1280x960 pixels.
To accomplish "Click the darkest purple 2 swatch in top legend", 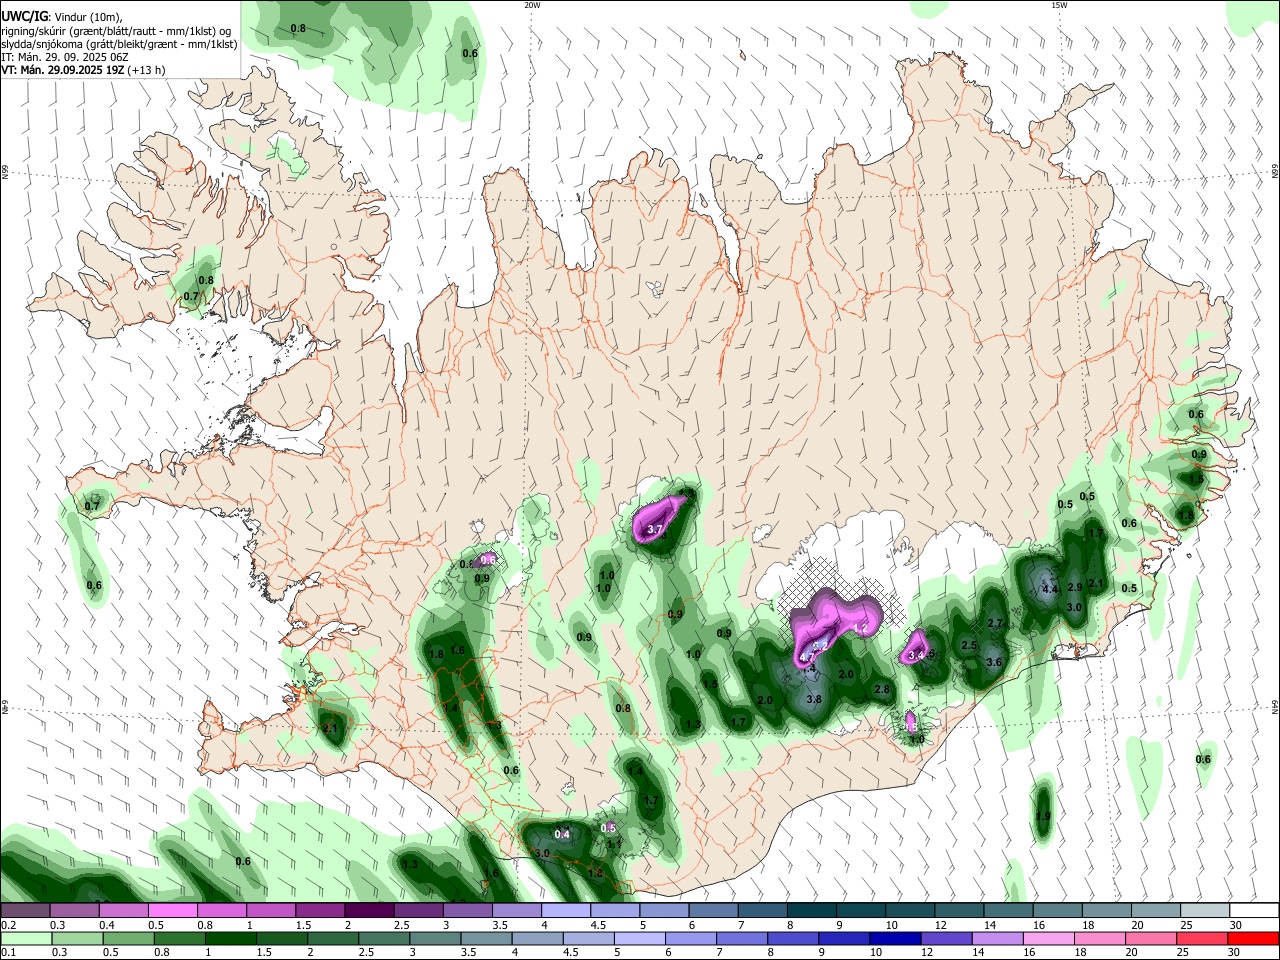I will pos(368,910).
